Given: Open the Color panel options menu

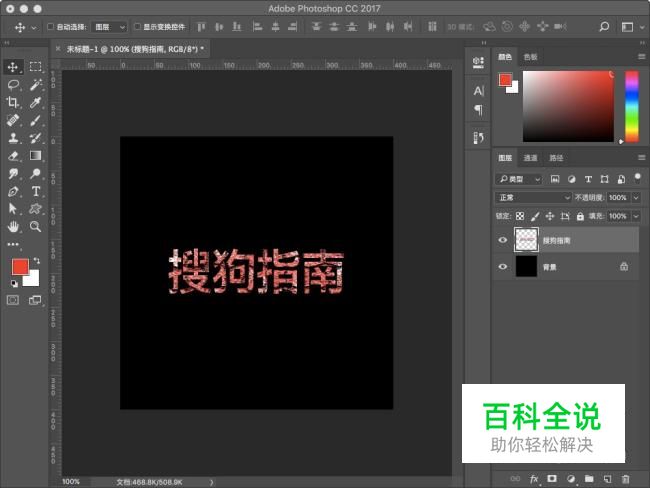Looking at the screenshot, I should point(641,56).
